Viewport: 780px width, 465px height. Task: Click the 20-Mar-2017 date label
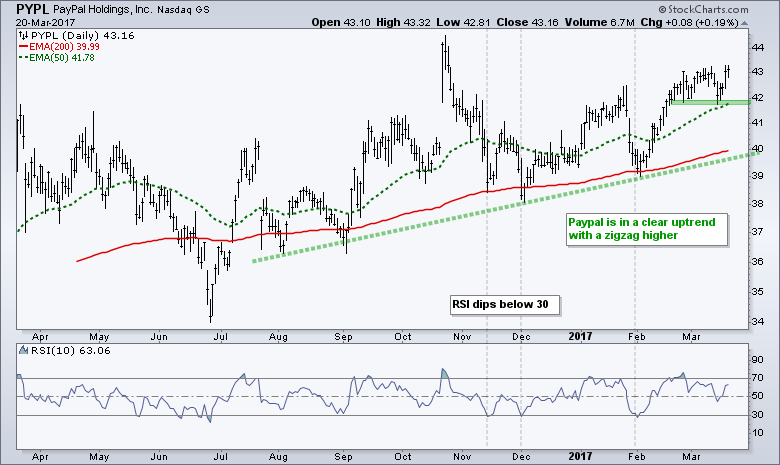click(45, 22)
